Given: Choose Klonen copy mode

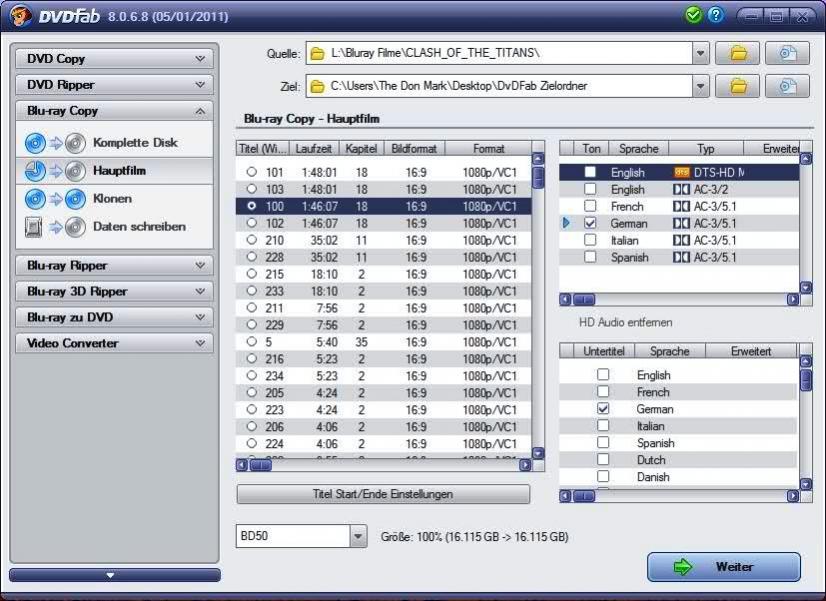Looking at the screenshot, I should click(114, 199).
